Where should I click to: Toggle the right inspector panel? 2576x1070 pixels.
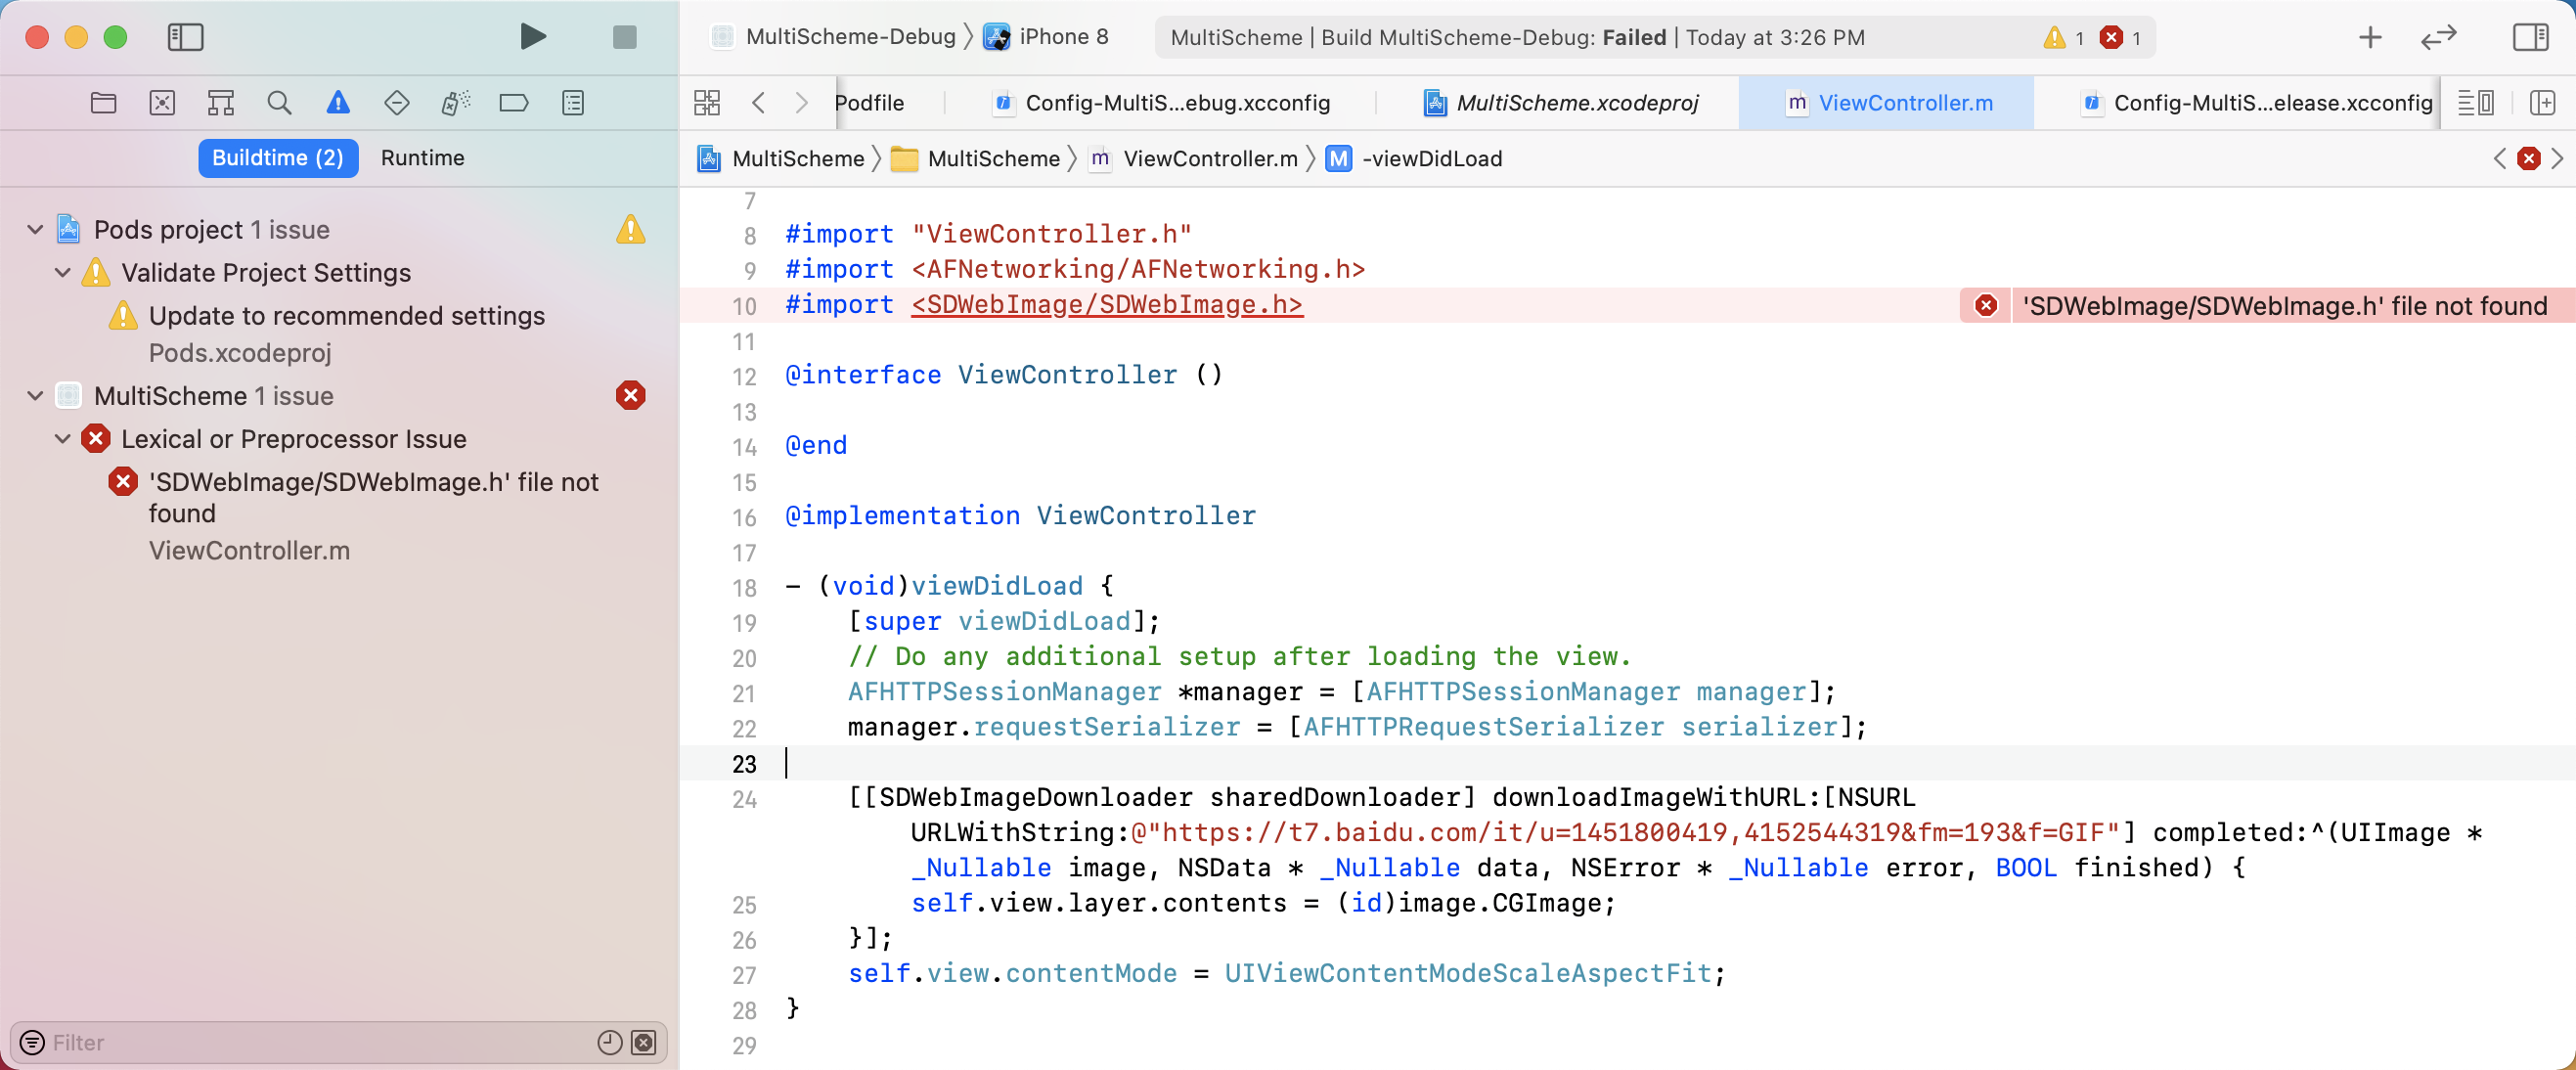coord(2529,37)
